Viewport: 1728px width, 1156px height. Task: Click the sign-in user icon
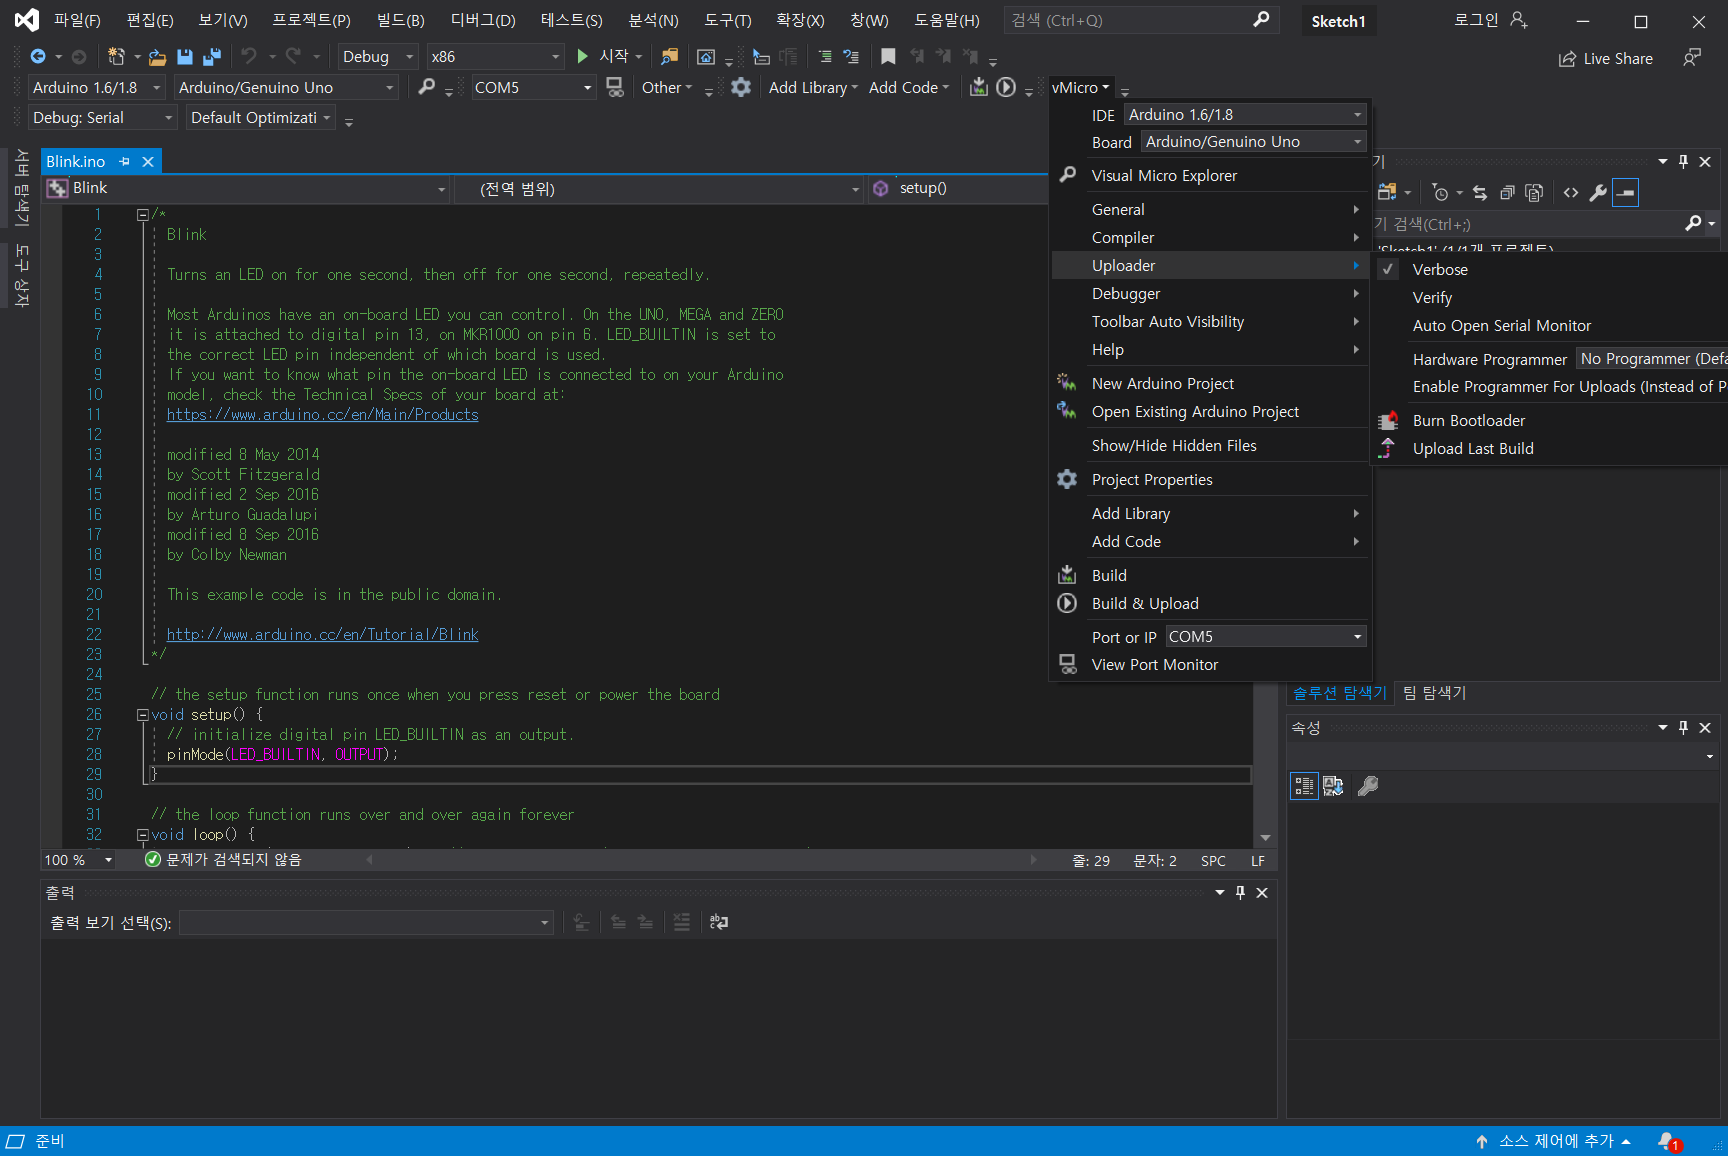(1519, 20)
